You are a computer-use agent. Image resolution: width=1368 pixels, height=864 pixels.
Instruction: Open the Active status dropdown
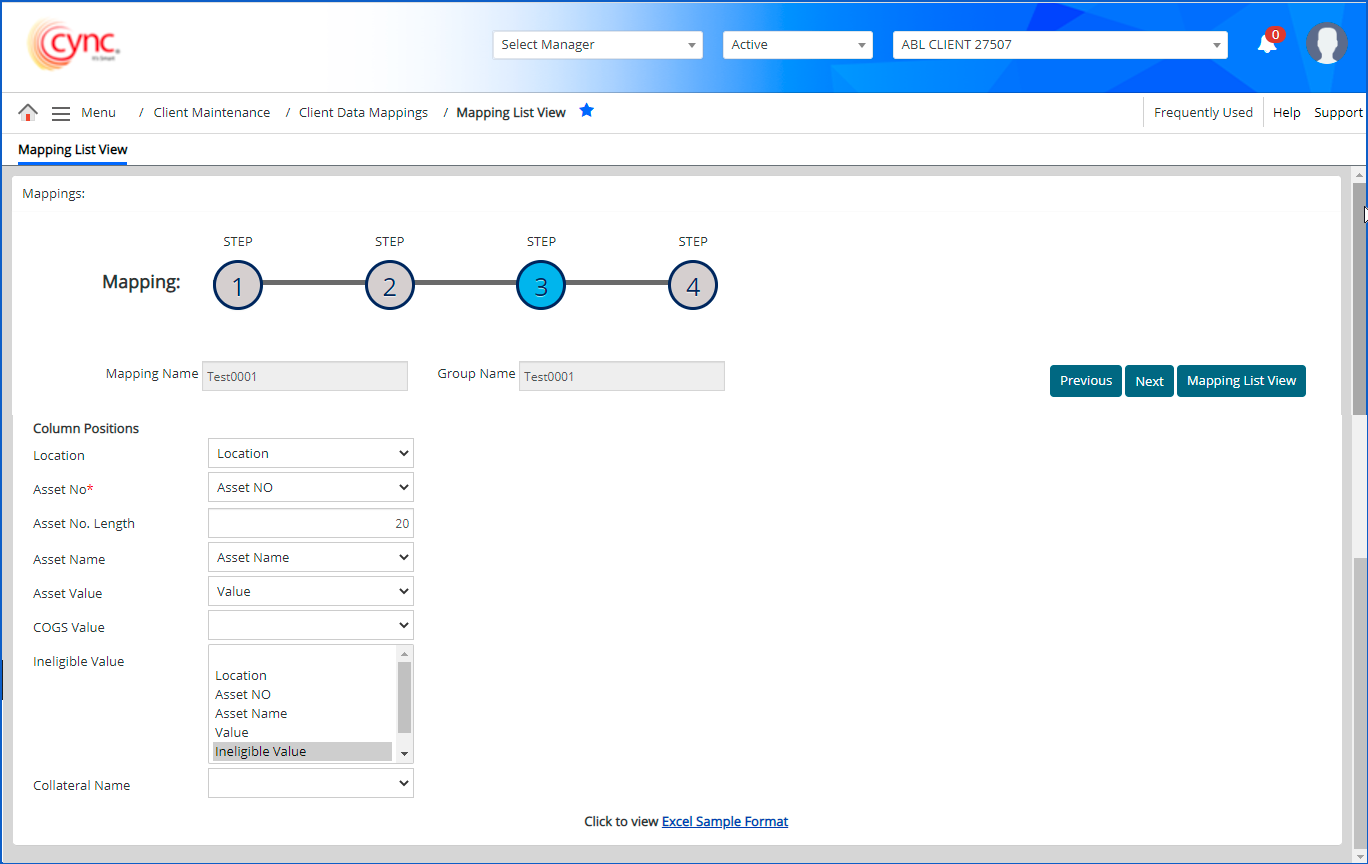(x=797, y=45)
